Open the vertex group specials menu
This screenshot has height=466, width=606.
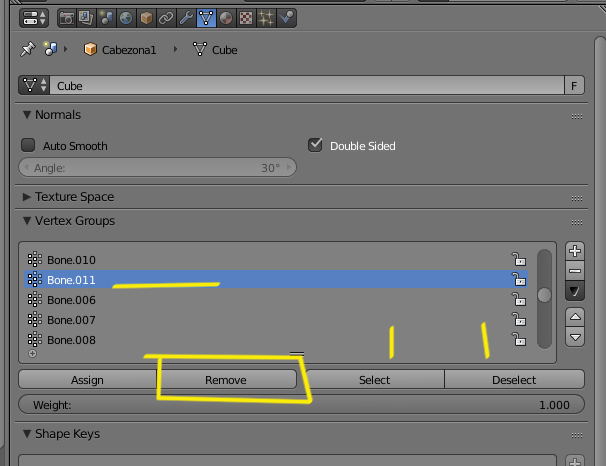tap(575, 291)
